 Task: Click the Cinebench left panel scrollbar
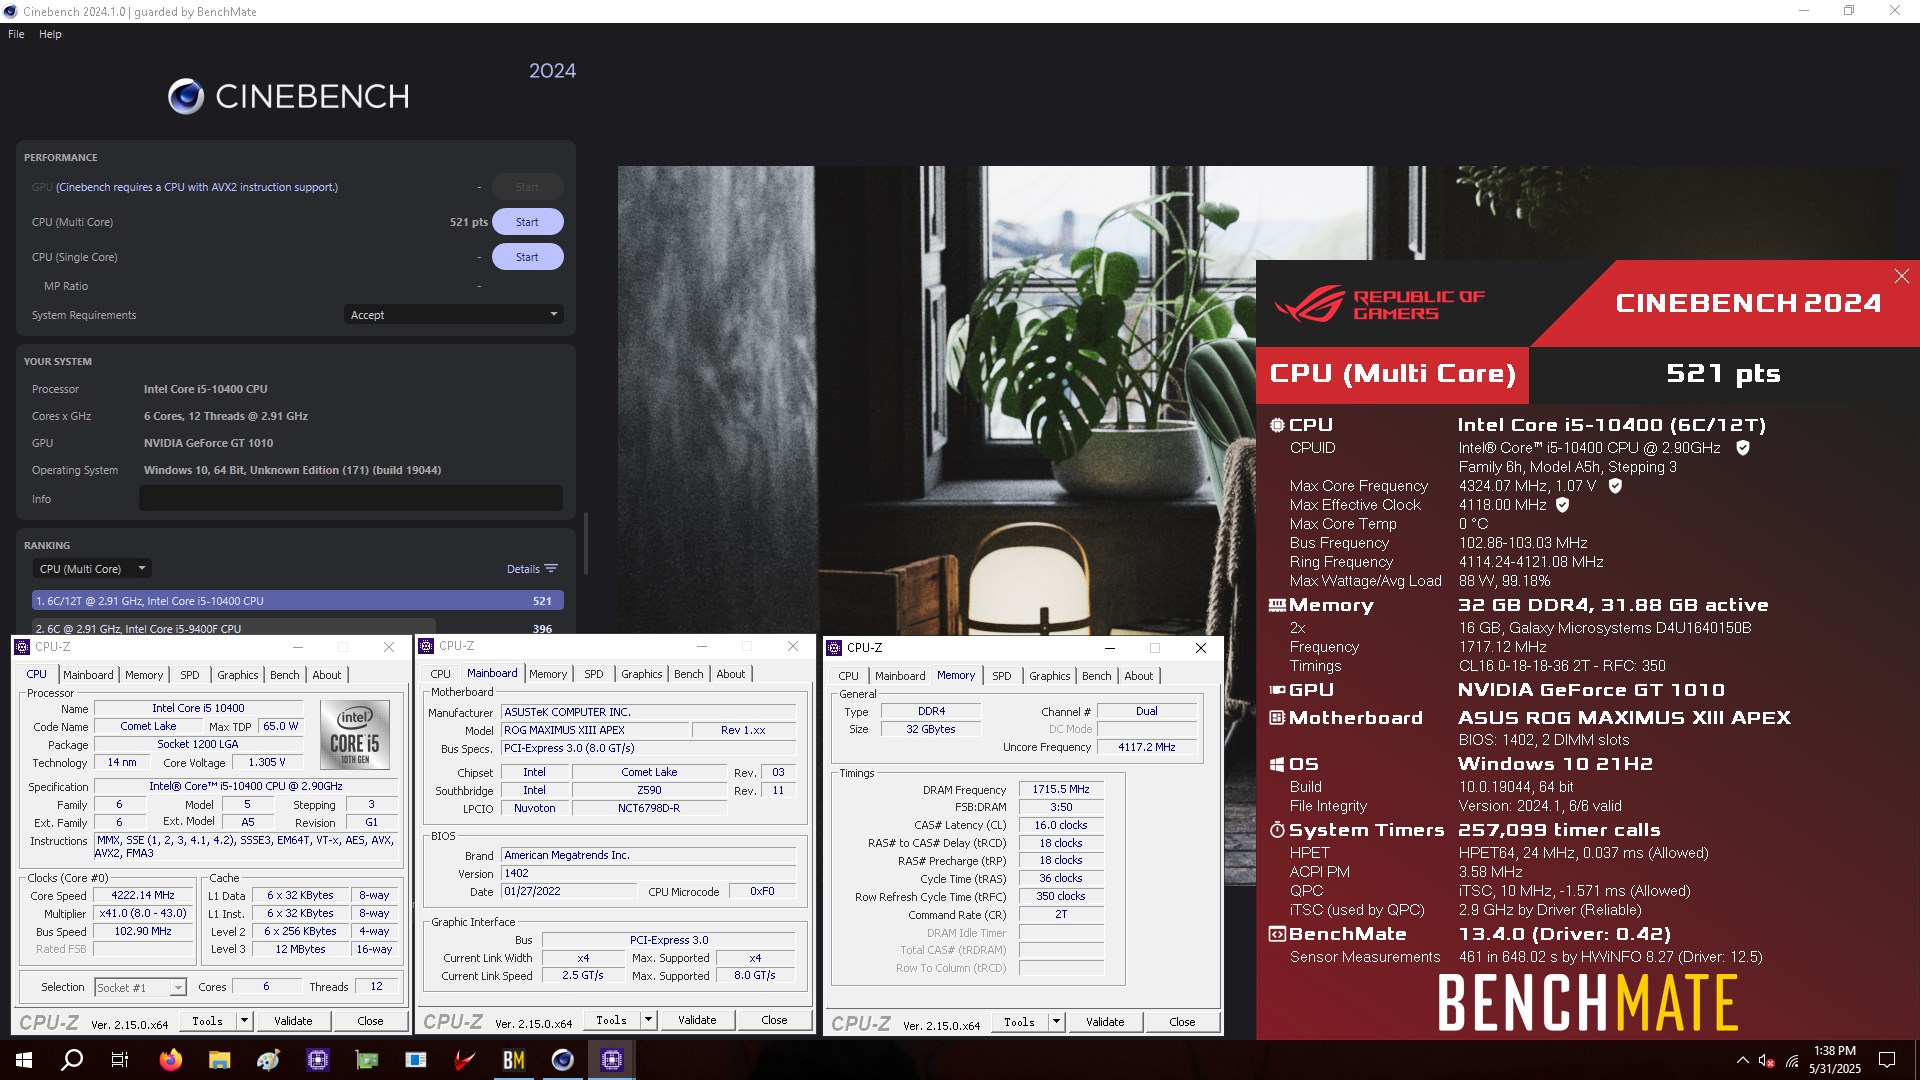585,543
